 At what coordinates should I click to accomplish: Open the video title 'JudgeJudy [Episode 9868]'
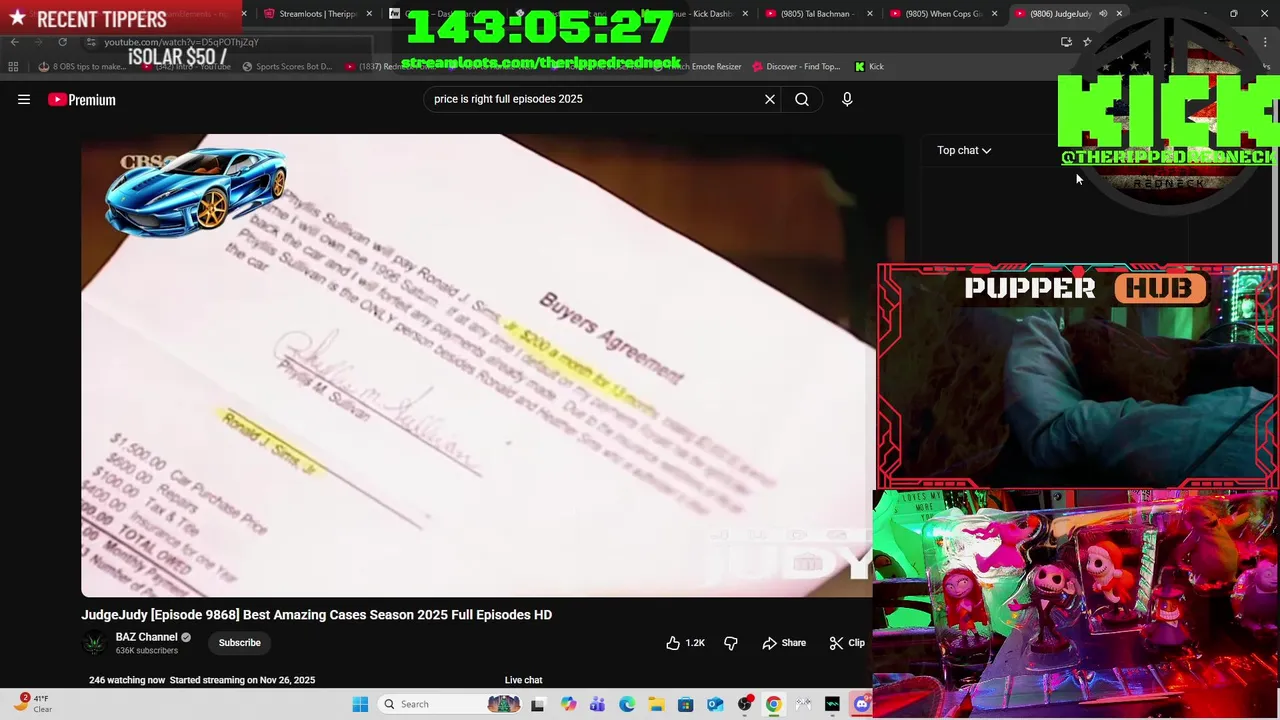click(x=316, y=615)
